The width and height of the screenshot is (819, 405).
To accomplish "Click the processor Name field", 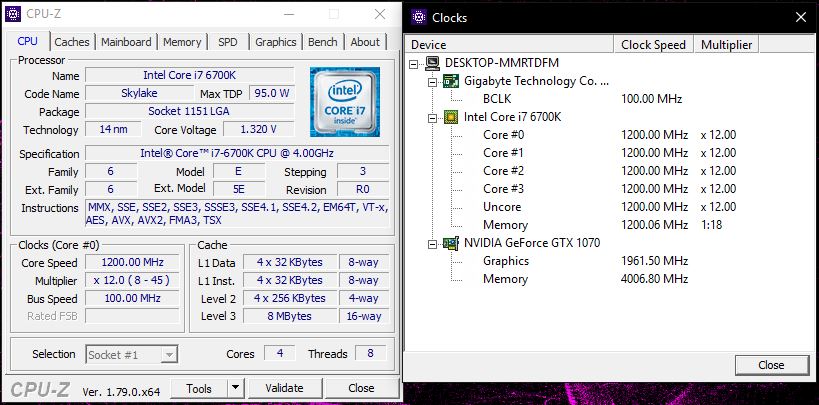I will tap(190, 75).
